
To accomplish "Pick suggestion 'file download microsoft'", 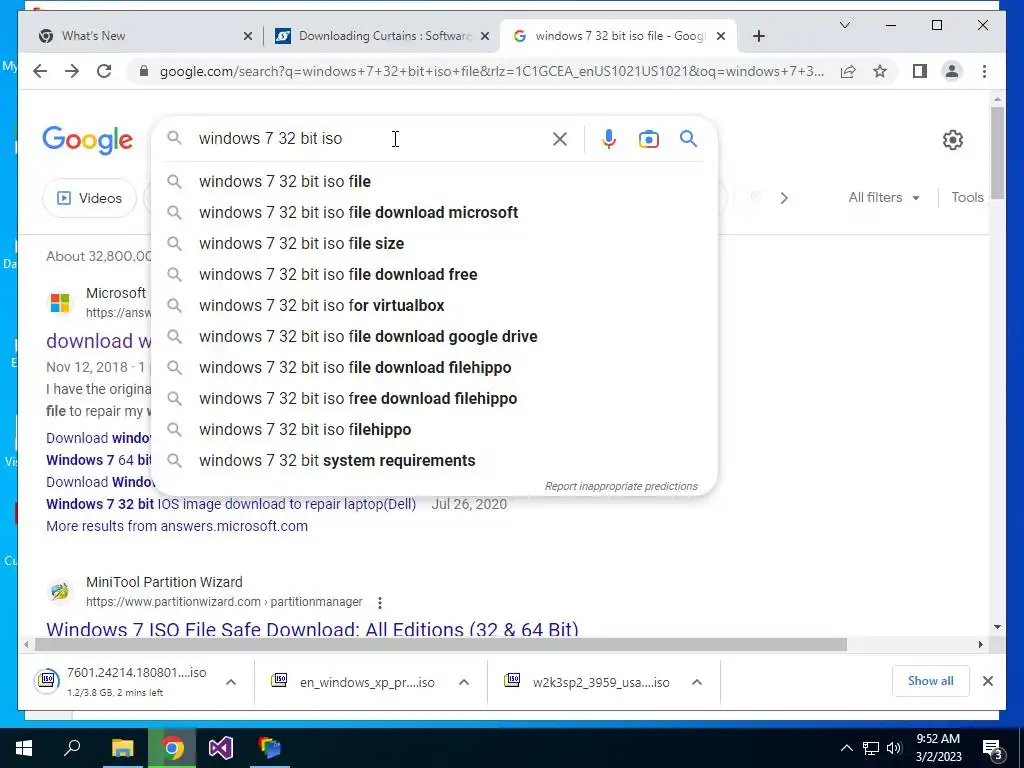I will [x=434, y=212].
